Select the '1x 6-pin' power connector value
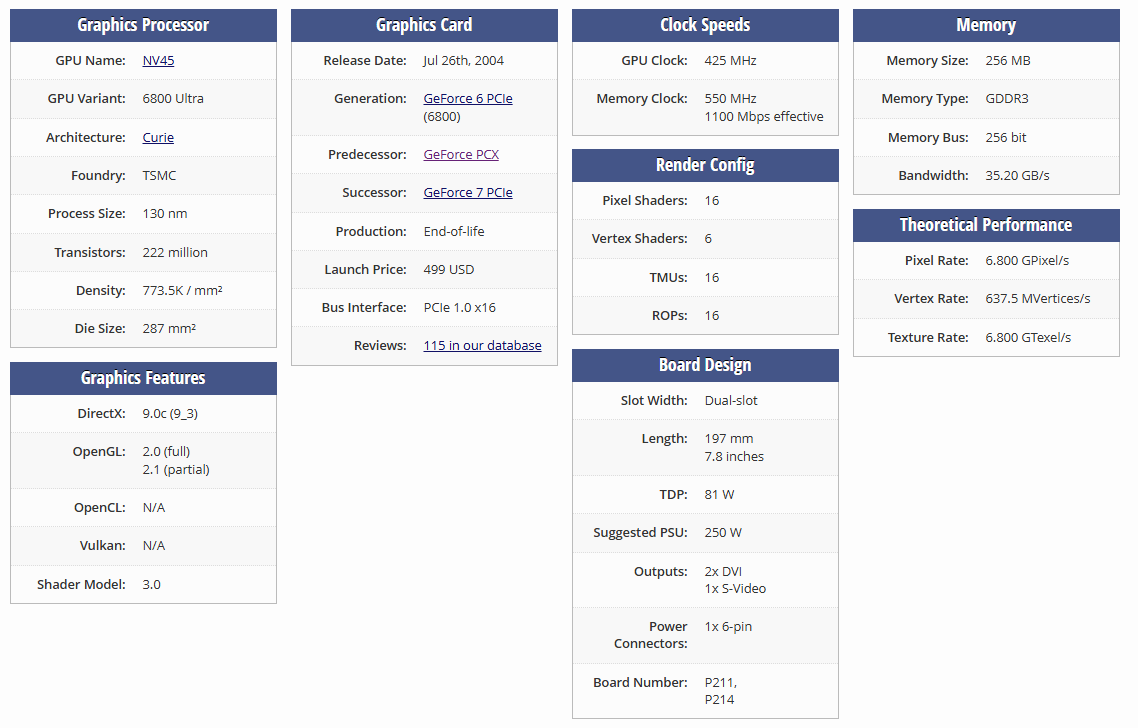1138x728 pixels. (729, 627)
